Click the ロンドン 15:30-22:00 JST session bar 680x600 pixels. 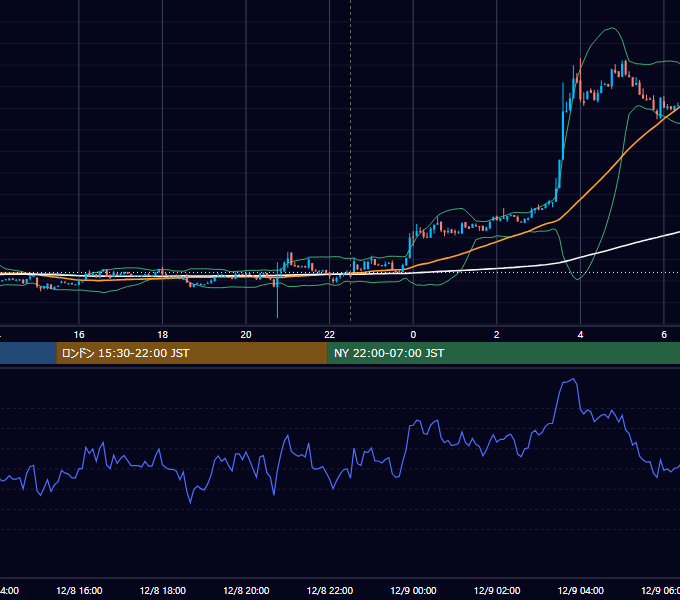click(192, 353)
